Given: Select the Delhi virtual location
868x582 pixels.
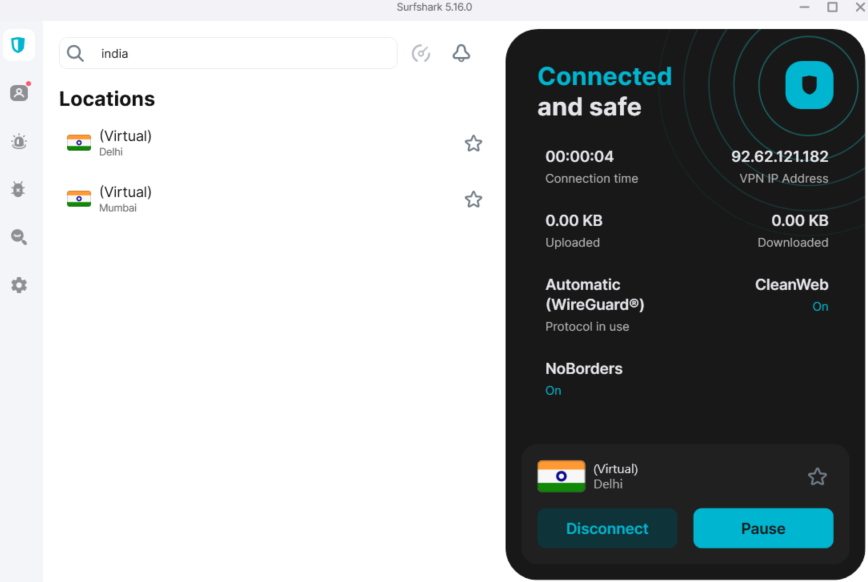Looking at the screenshot, I should pyautogui.click(x=125, y=142).
